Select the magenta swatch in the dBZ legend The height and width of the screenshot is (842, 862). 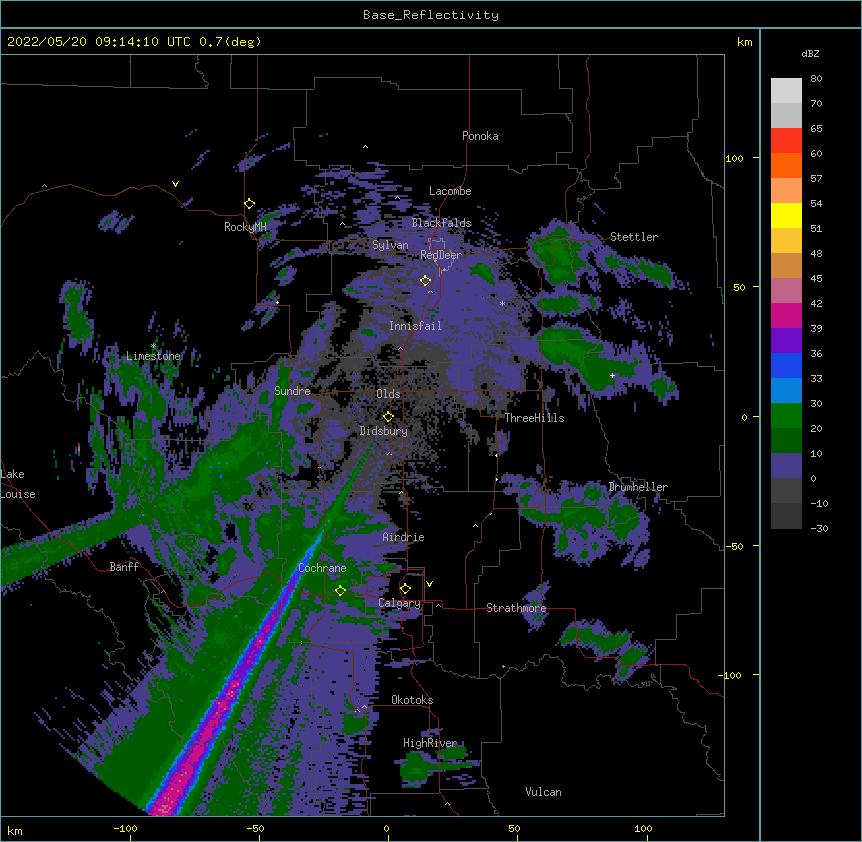click(786, 315)
